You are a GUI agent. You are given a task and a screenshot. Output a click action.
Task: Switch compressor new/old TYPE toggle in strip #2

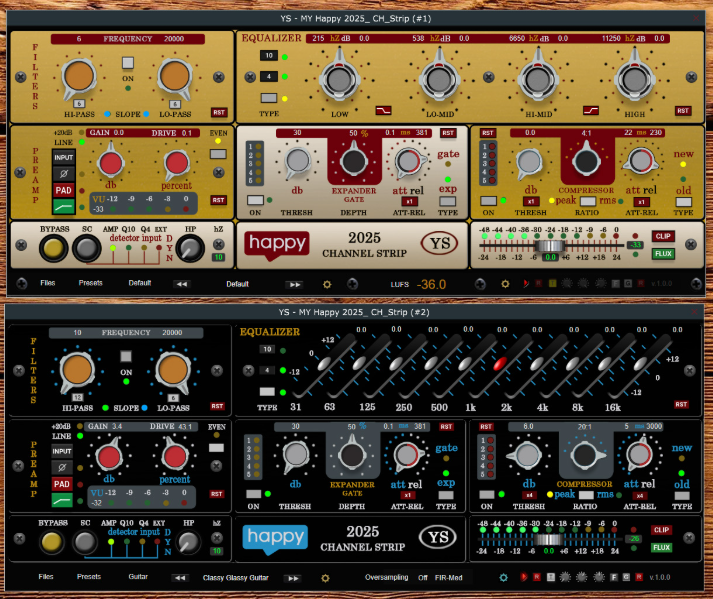point(681,495)
